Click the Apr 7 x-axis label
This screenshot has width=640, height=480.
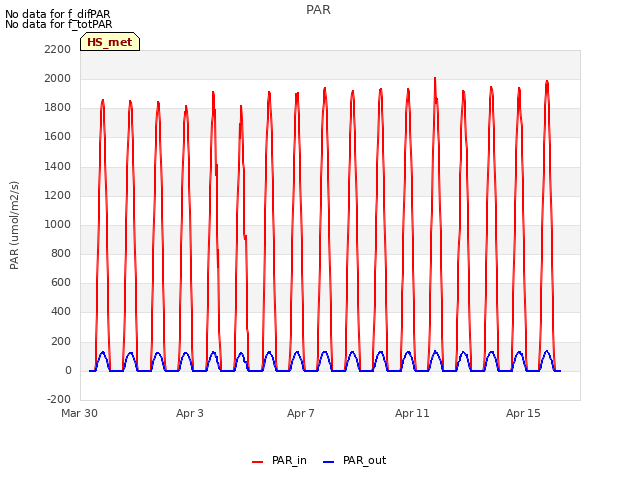click(x=301, y=413)
